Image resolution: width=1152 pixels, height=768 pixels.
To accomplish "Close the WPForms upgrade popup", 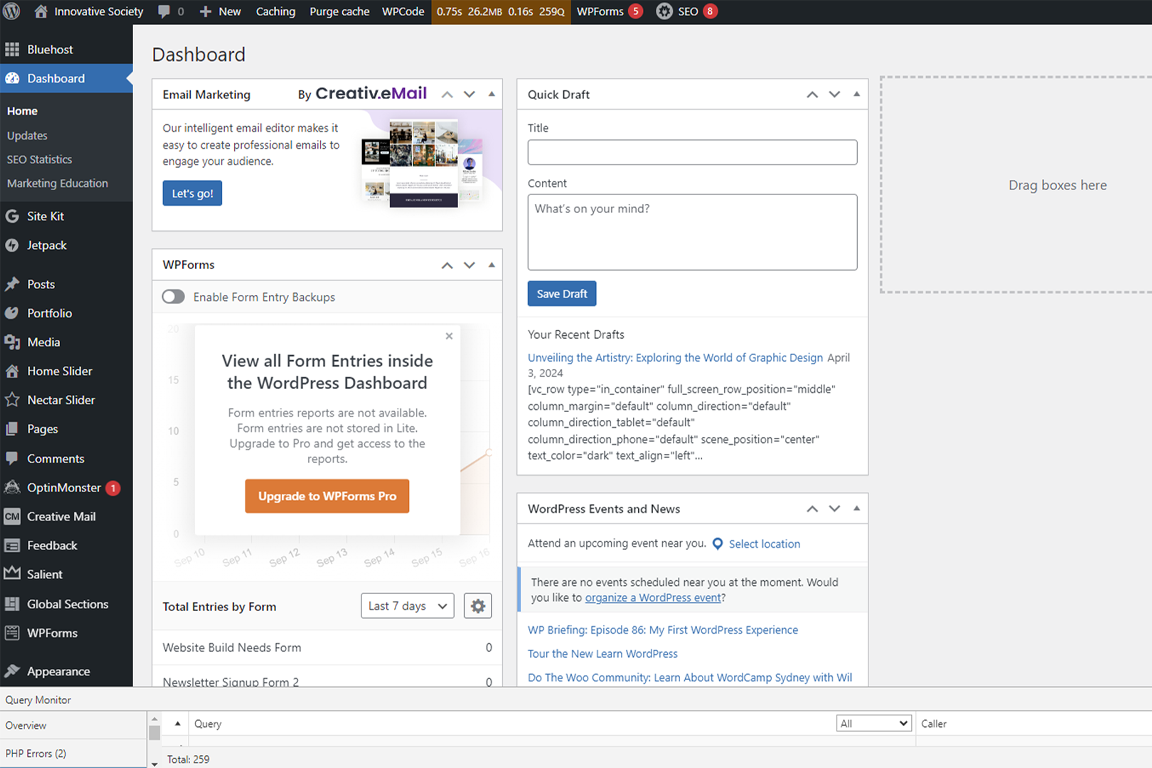I will [449, 336].
